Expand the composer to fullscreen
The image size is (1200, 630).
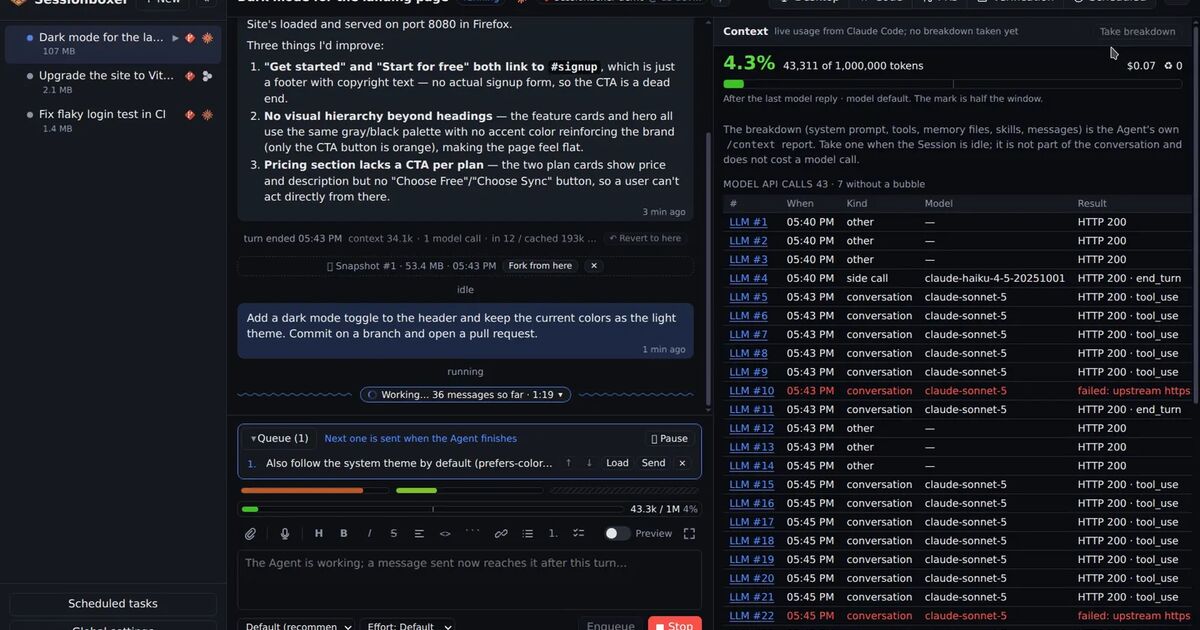[689, 534]
